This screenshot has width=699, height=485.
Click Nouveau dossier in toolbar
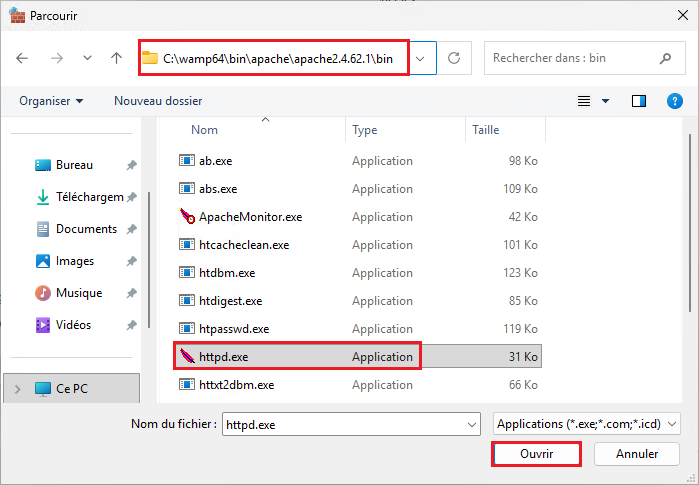point(158,101)
